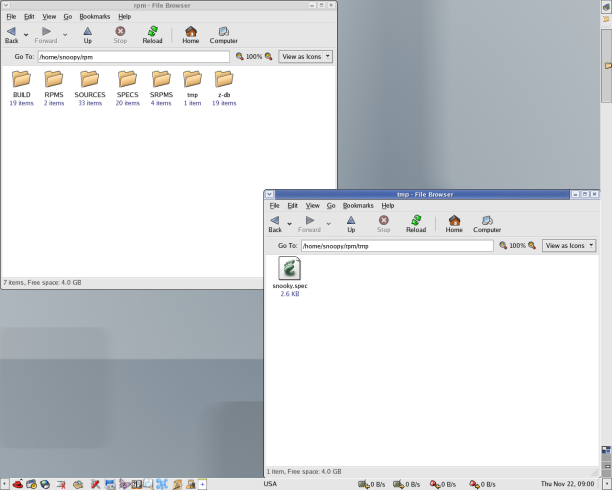The image size is (612, 490).
Task: Open Help menu in tmp File Browser
Action: (x=388, y=205)
